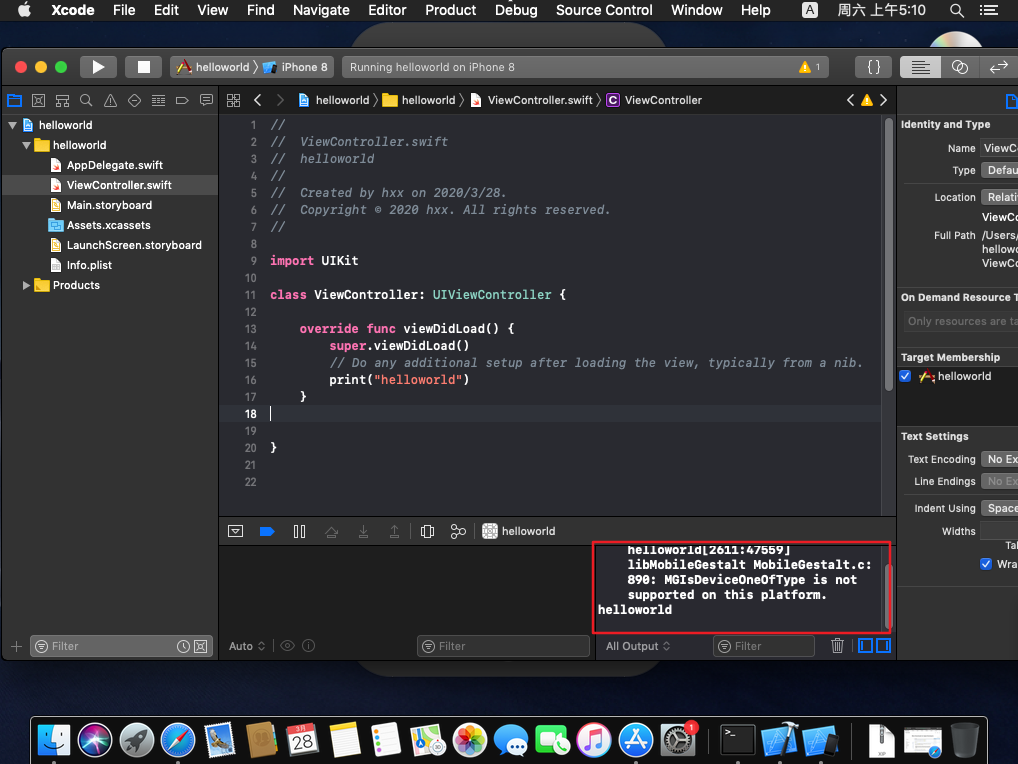Go forward in editor history

click(x=280, y=100)
